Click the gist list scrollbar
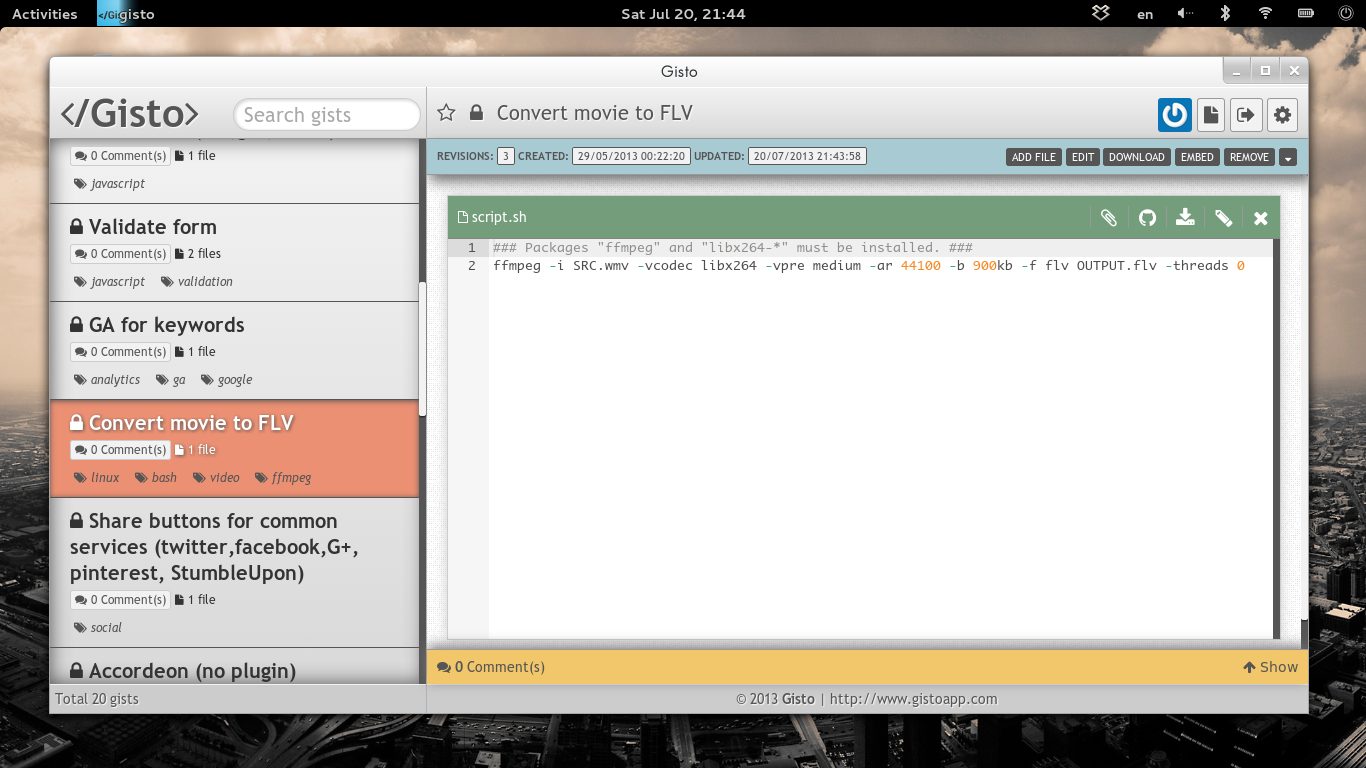The image size is (1366, 768). pyautogui.click(x=422, y=348)
